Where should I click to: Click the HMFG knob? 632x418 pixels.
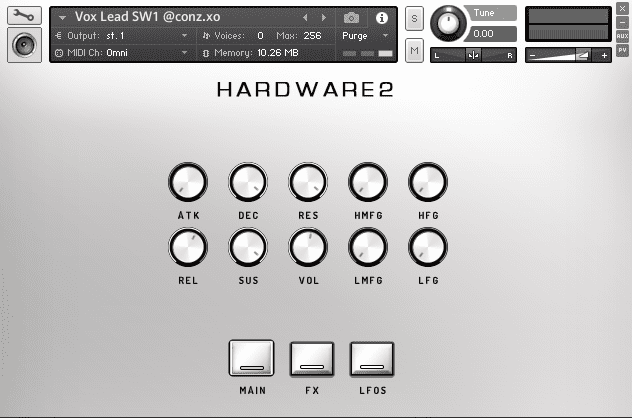368,182
